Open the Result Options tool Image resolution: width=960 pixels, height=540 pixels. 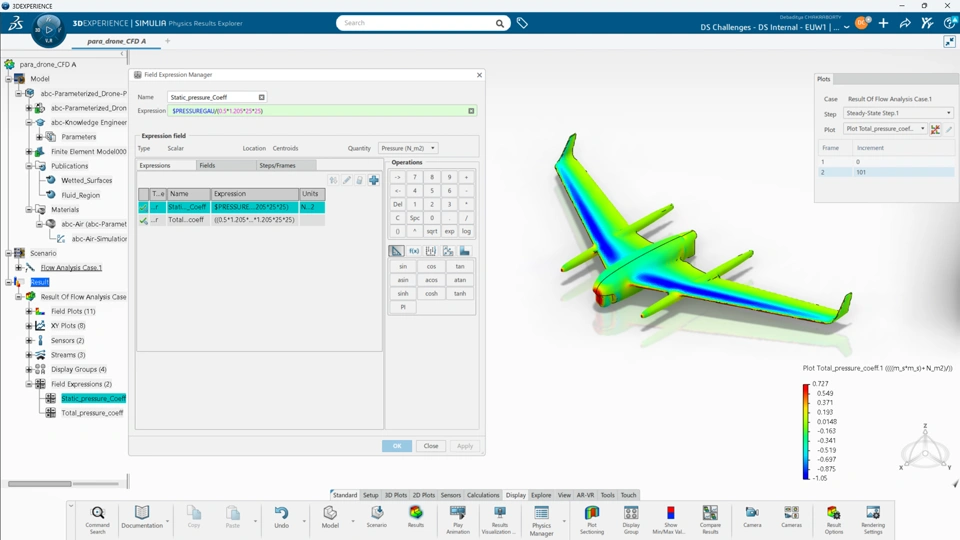click(x=833, y=514)
